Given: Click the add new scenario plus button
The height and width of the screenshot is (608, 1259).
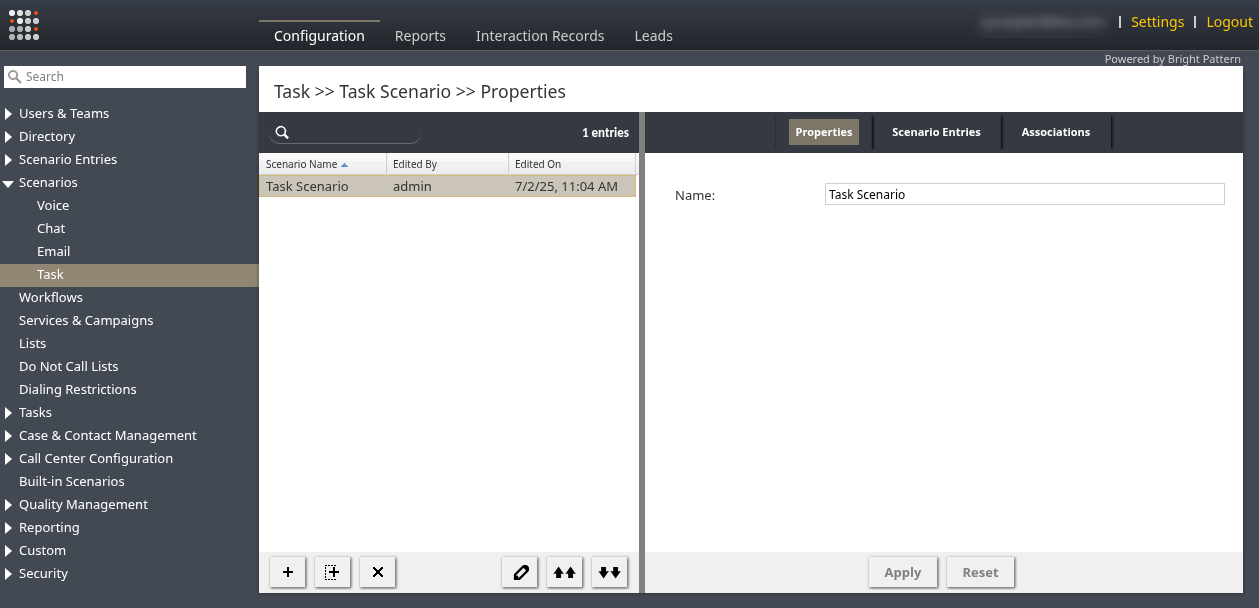Looking at the screenshot, I should tap(288, 572).
